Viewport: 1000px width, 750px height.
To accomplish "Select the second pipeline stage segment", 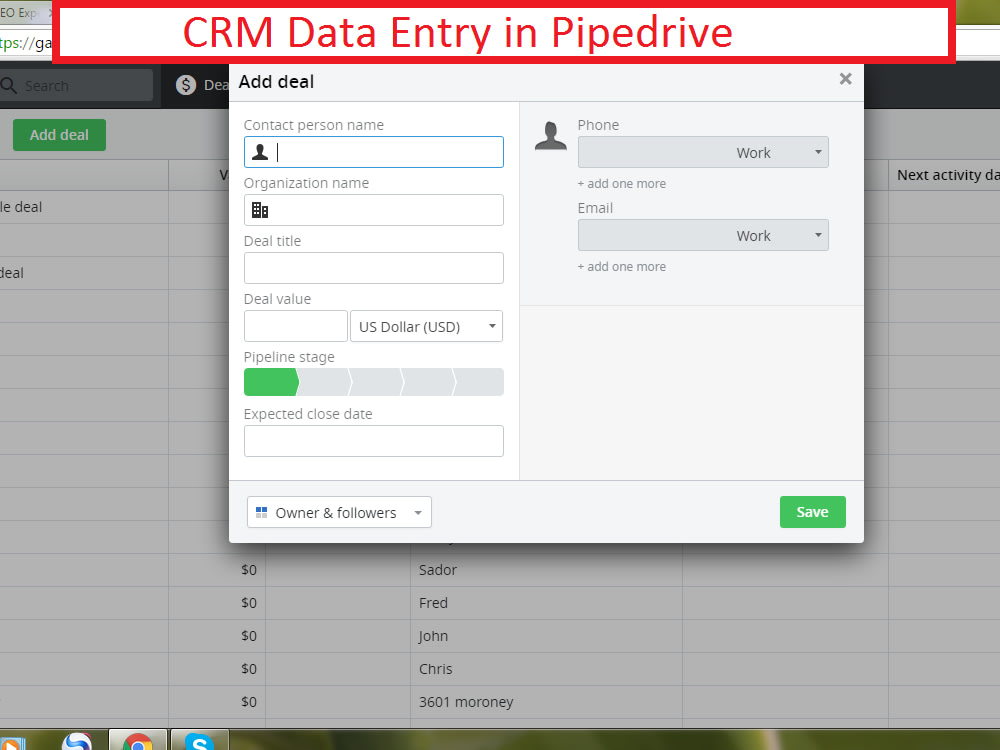I will 324,382.
